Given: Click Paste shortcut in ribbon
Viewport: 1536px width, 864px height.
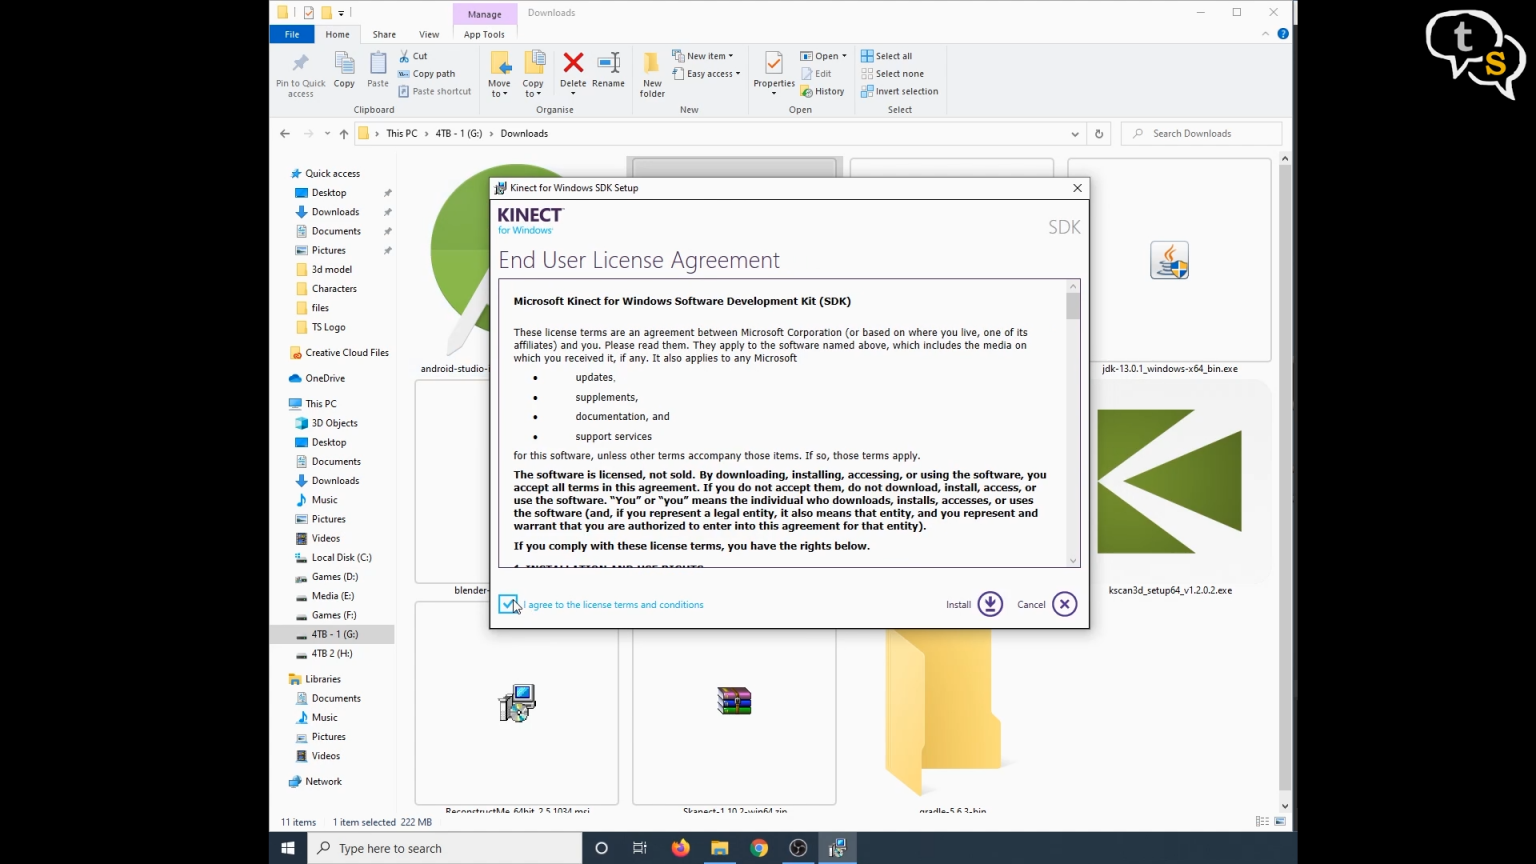Looking at the screenshot, I should (434, 91).
